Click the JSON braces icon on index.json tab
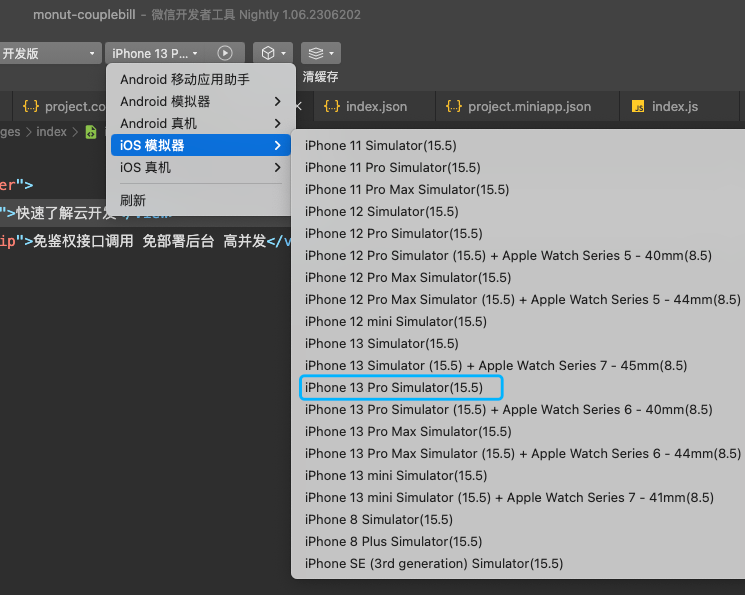 click(332, 106)
